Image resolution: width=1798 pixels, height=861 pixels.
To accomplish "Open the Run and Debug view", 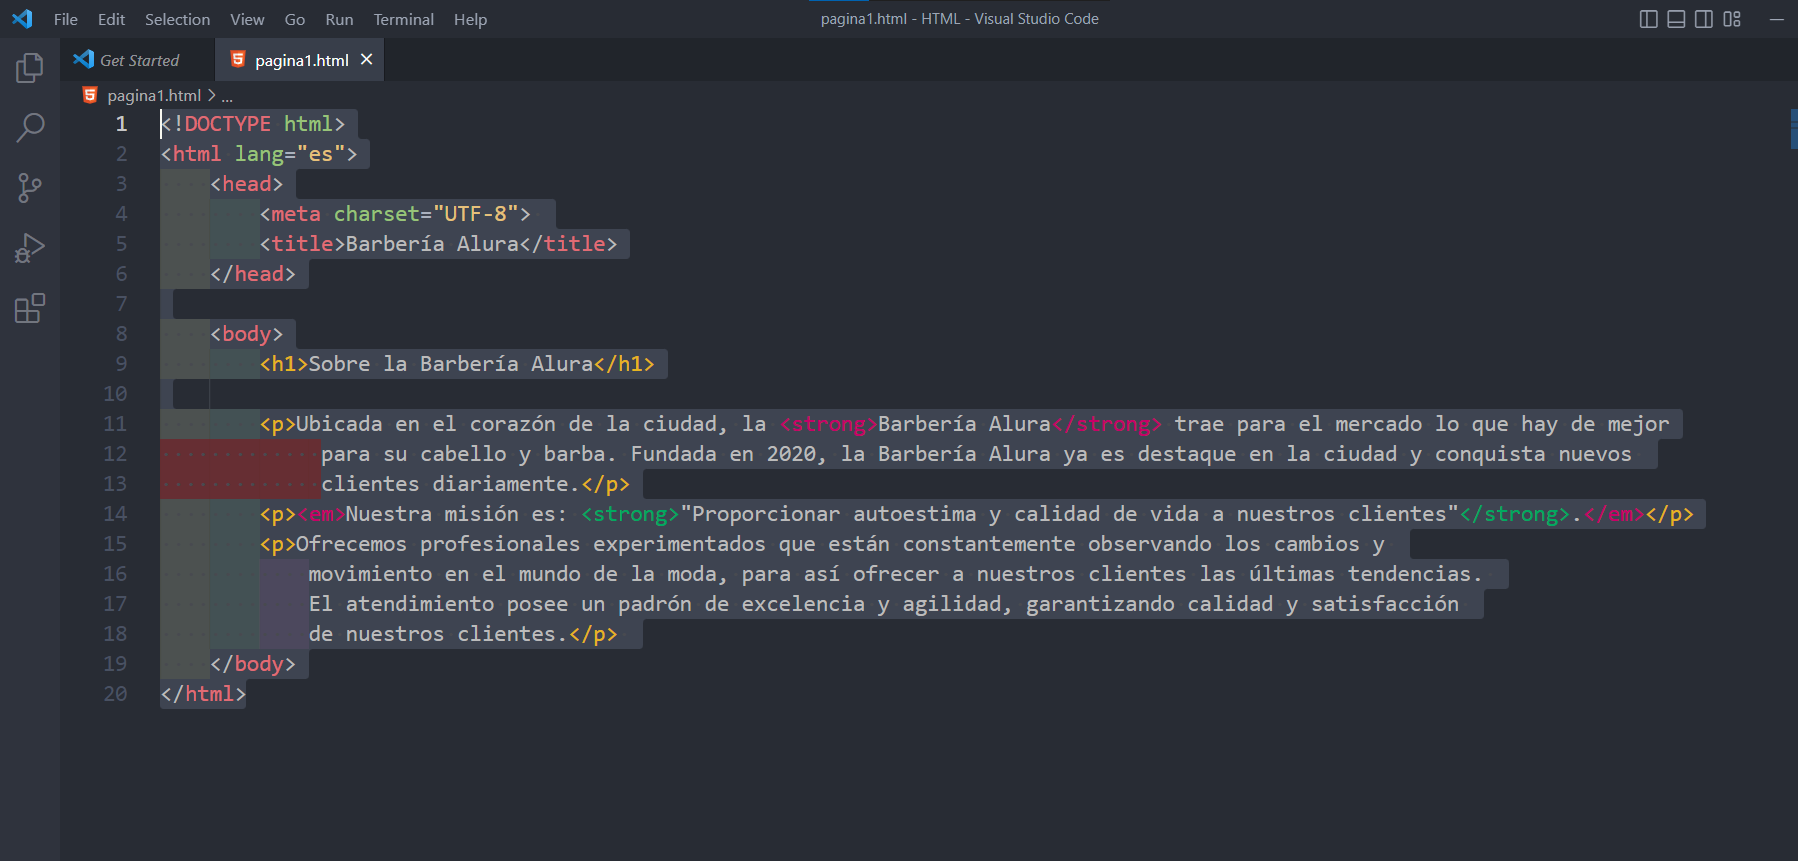I will tap(30, 248).
